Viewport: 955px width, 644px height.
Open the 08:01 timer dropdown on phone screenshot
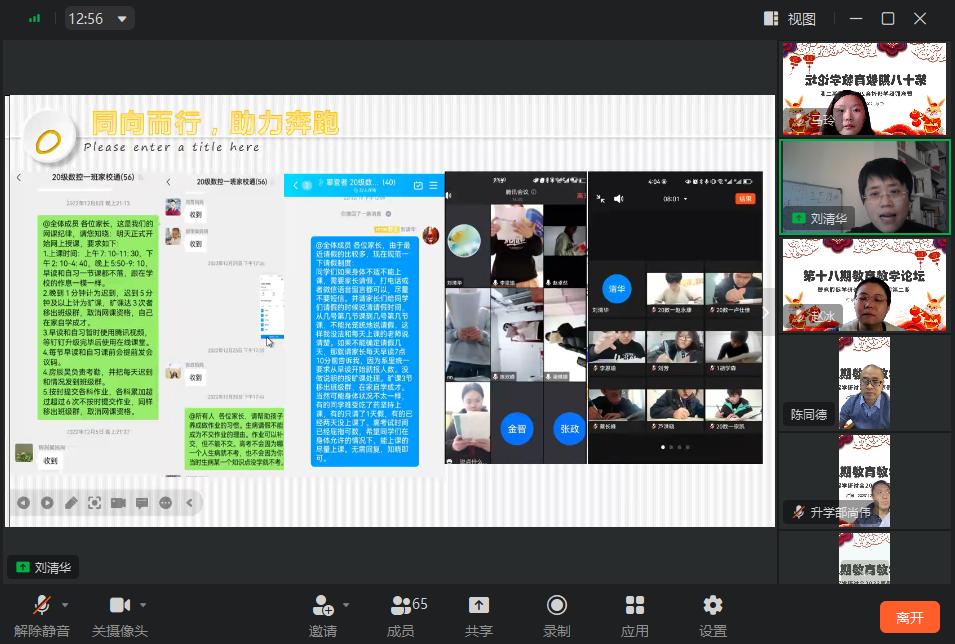pos(675,199)
